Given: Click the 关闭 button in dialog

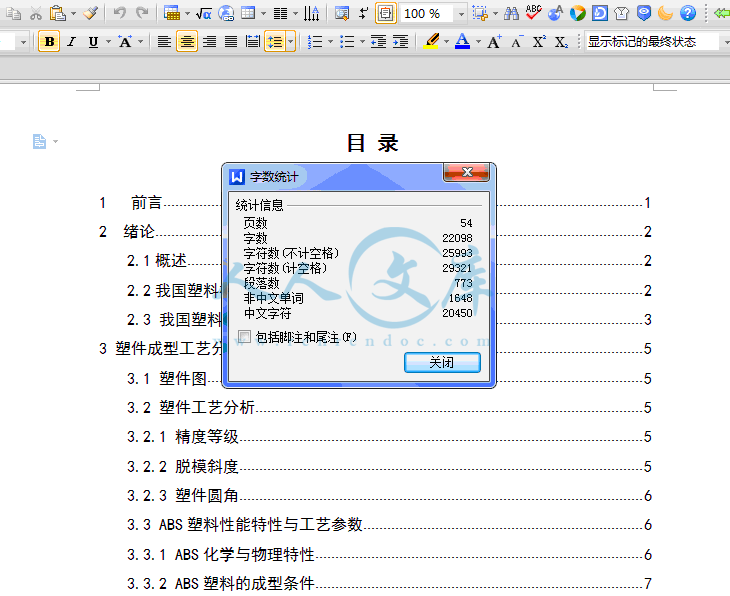Looking at the screenshot, I should tap(442, 362).
